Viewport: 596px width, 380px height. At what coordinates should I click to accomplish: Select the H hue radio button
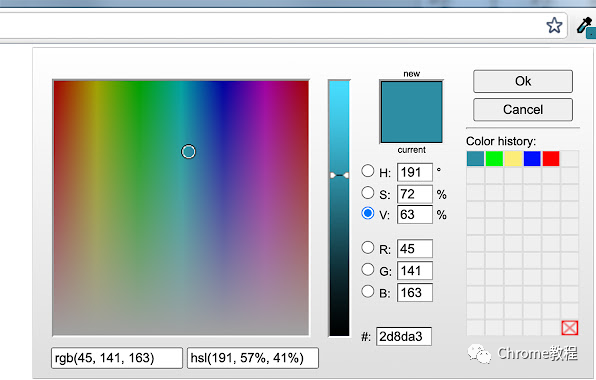point(368,171)
